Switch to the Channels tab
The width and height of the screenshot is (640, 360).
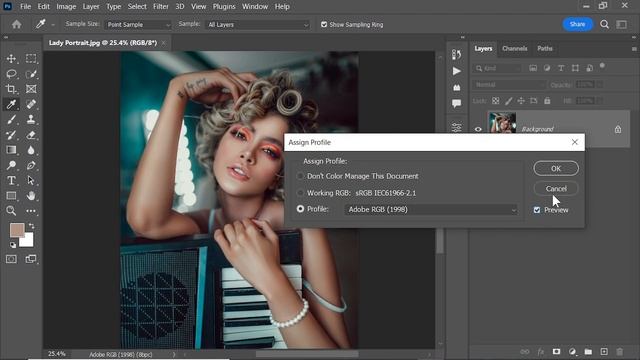[515, 49]
